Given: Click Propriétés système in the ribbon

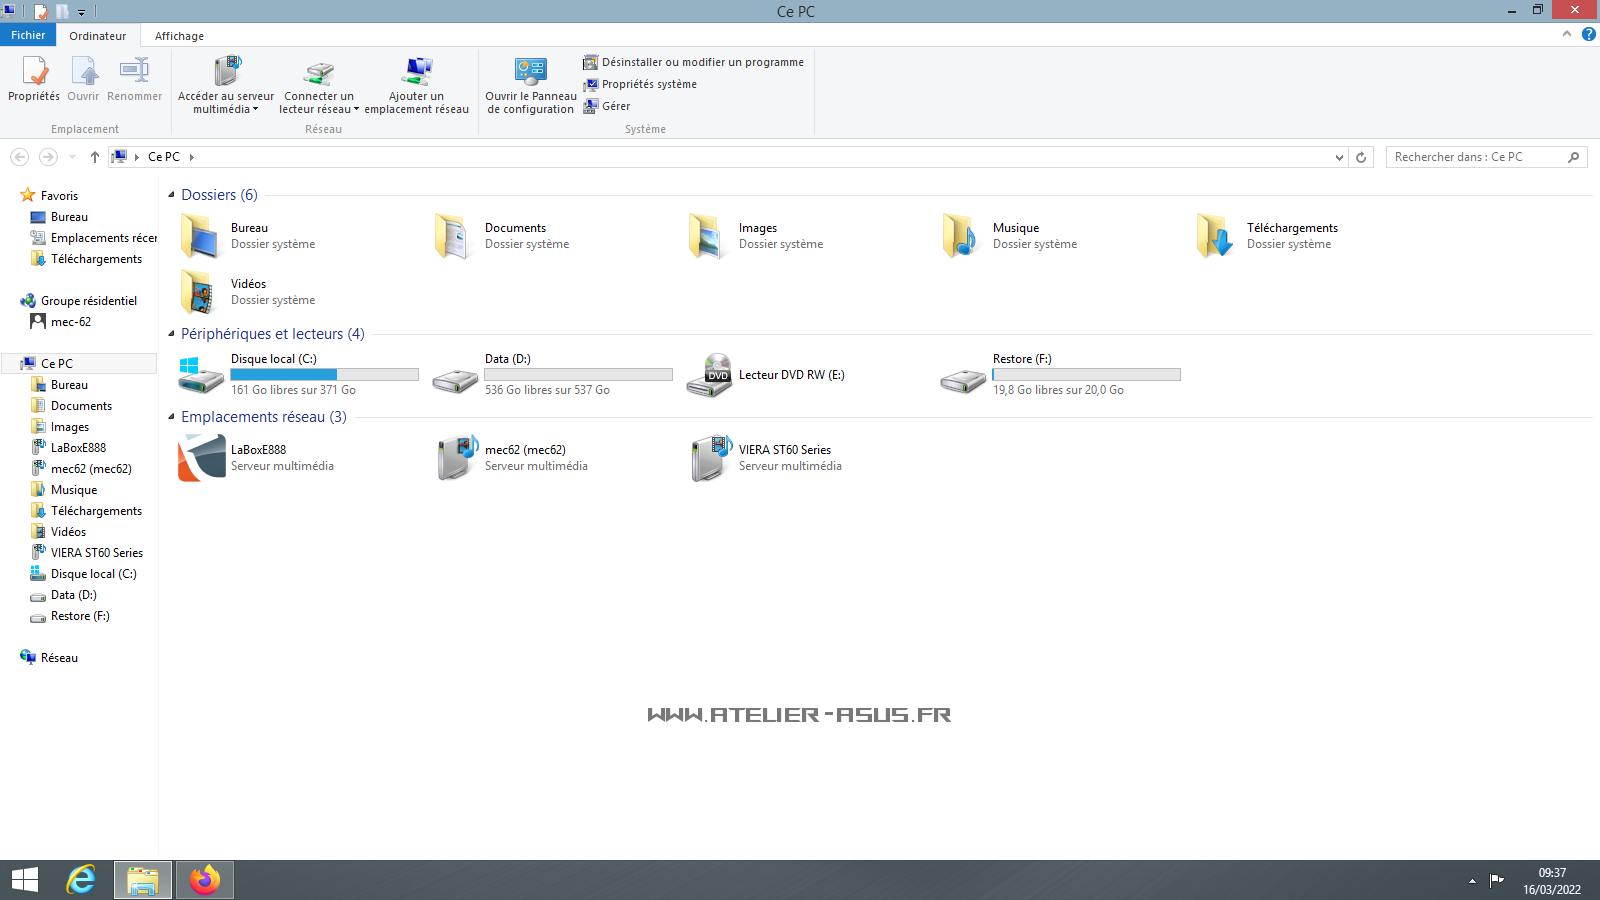Looking at the screenshot, I should (648, 84).
